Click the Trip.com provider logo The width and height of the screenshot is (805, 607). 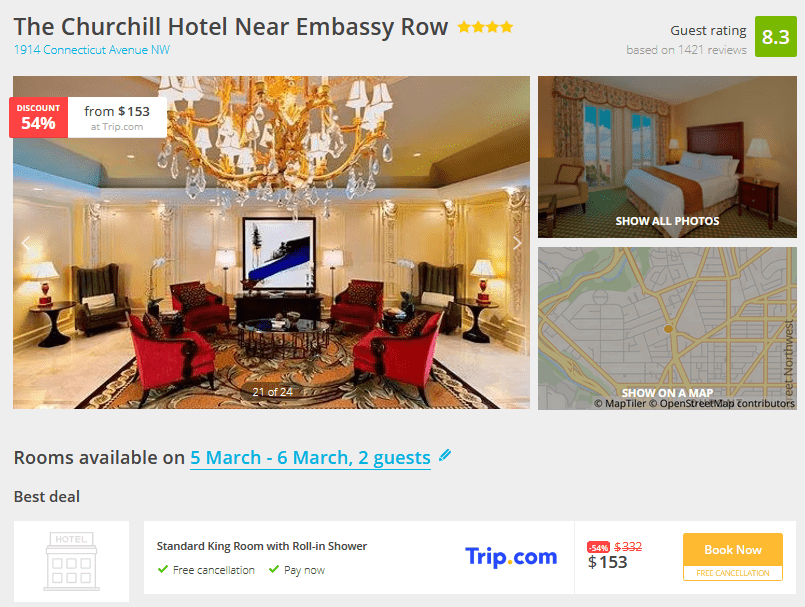pos(511,557)
